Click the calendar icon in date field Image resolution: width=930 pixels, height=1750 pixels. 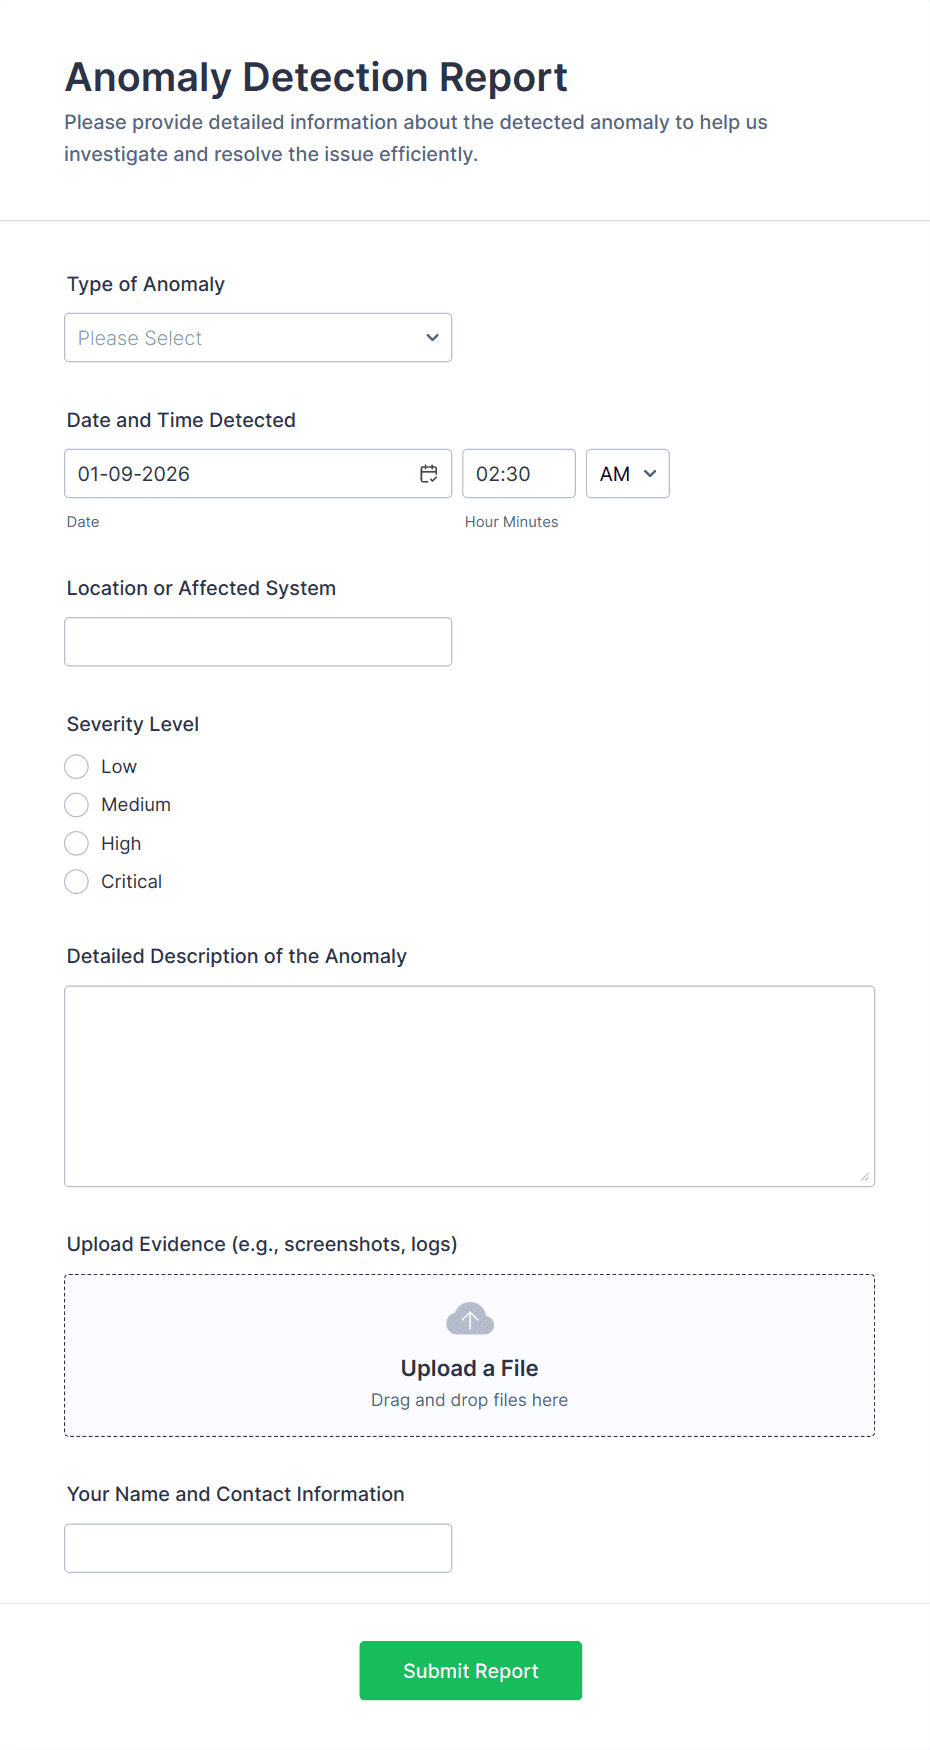pos(429,474)
